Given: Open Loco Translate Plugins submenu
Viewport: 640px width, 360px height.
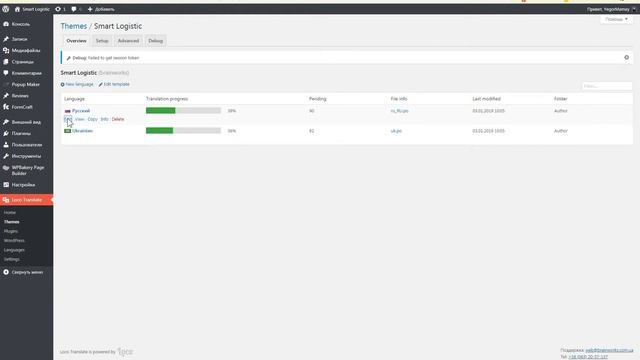Looking at the screenshot, I should [11, 231].
